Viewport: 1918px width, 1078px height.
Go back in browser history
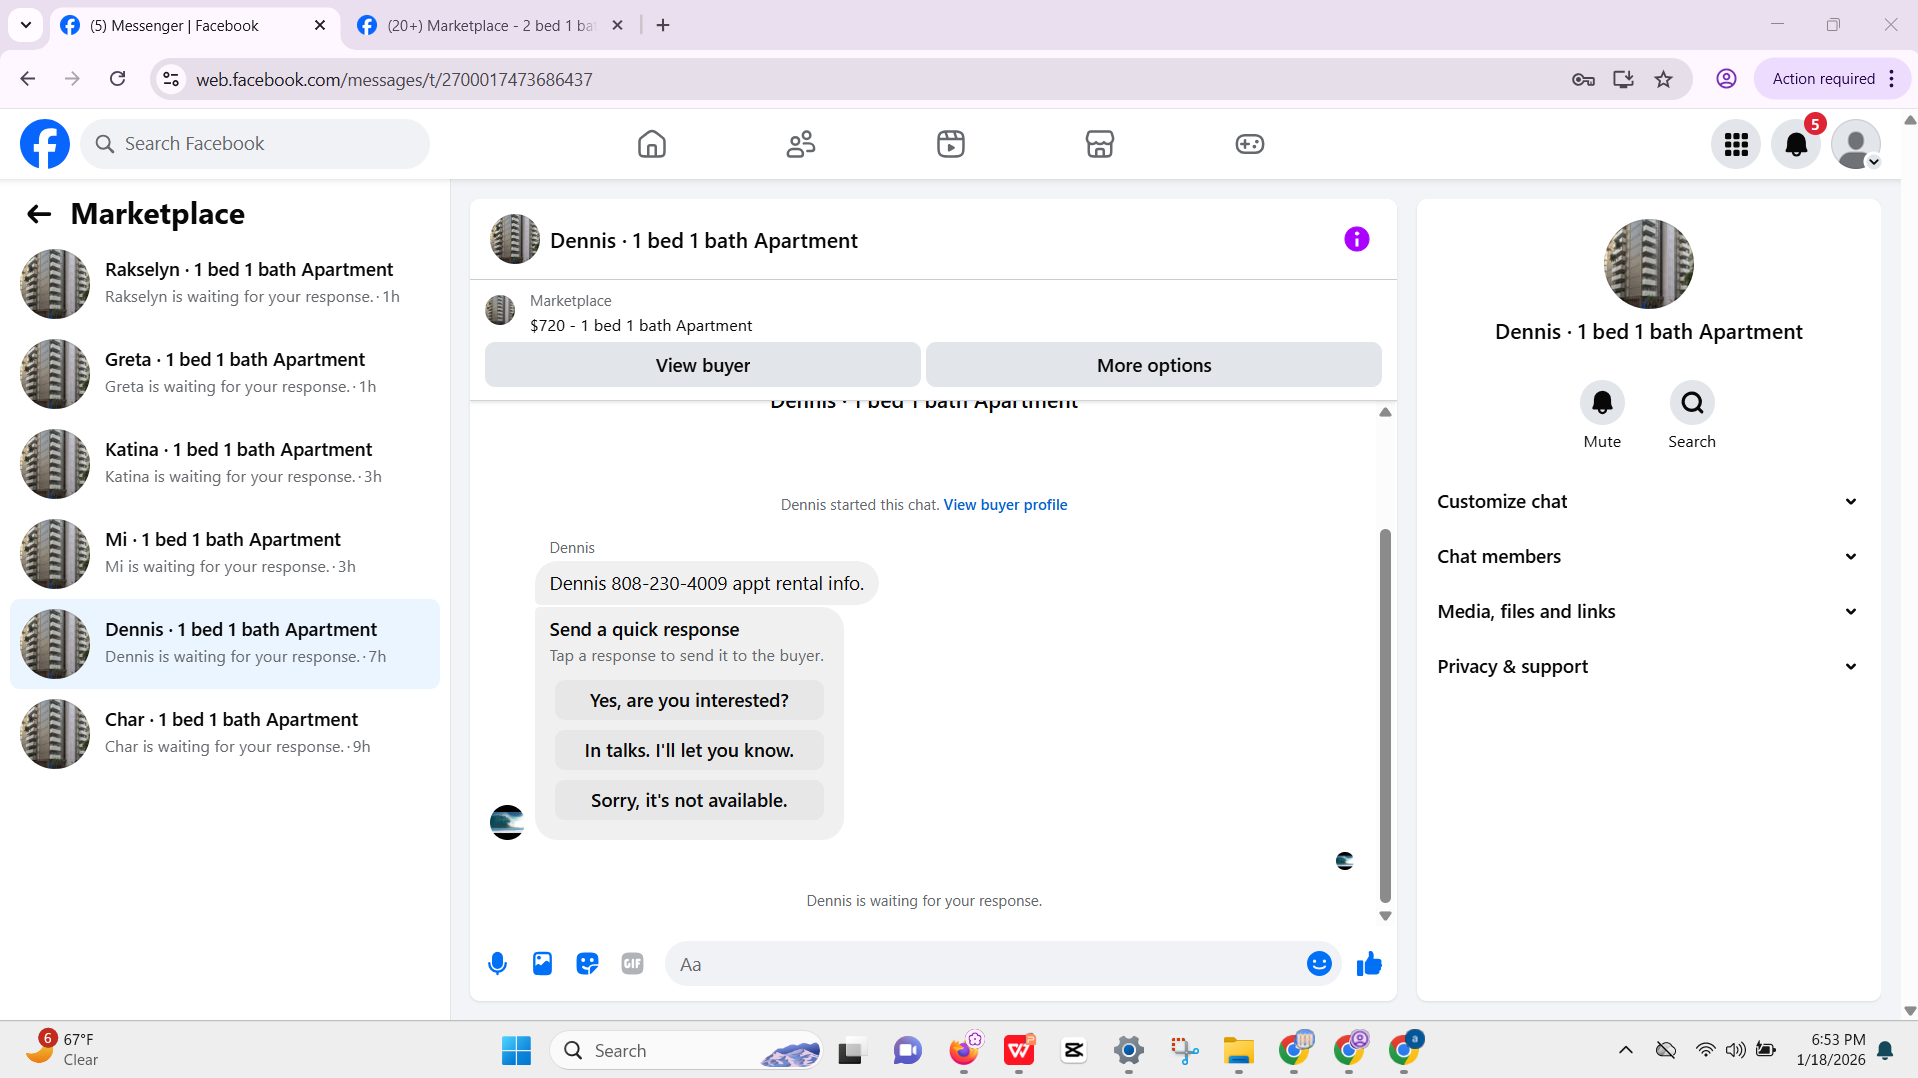point(28,79)
